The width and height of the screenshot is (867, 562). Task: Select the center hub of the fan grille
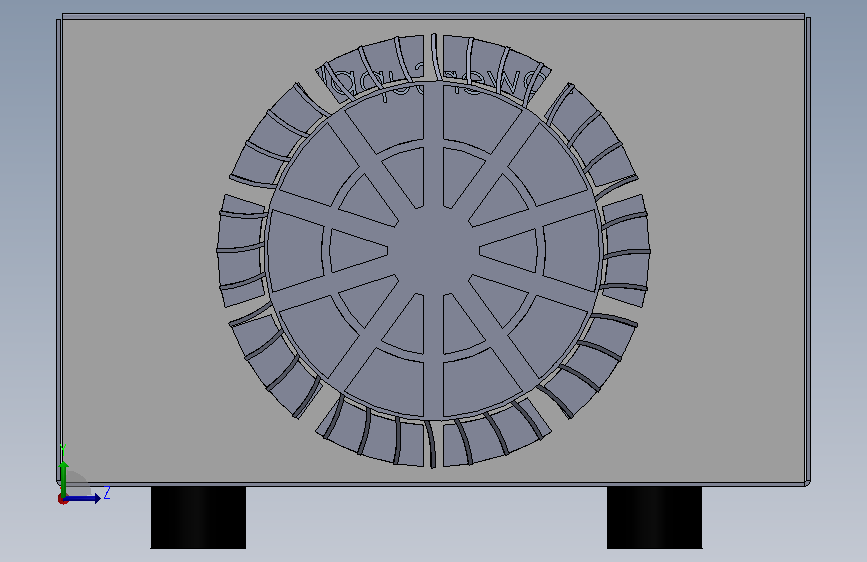(x=434, y=251)
